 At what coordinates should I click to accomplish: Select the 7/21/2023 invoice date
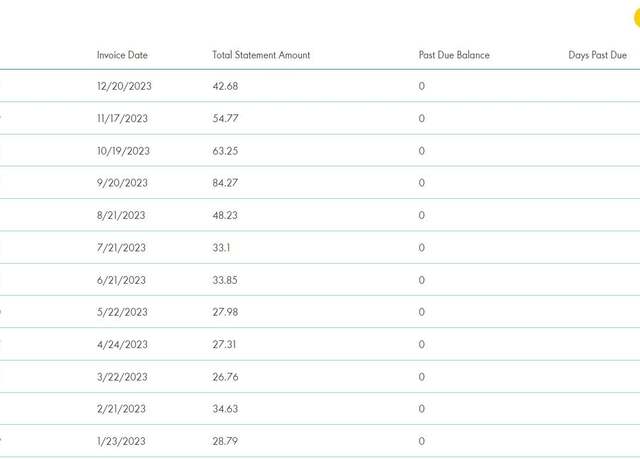click(121, 248)
